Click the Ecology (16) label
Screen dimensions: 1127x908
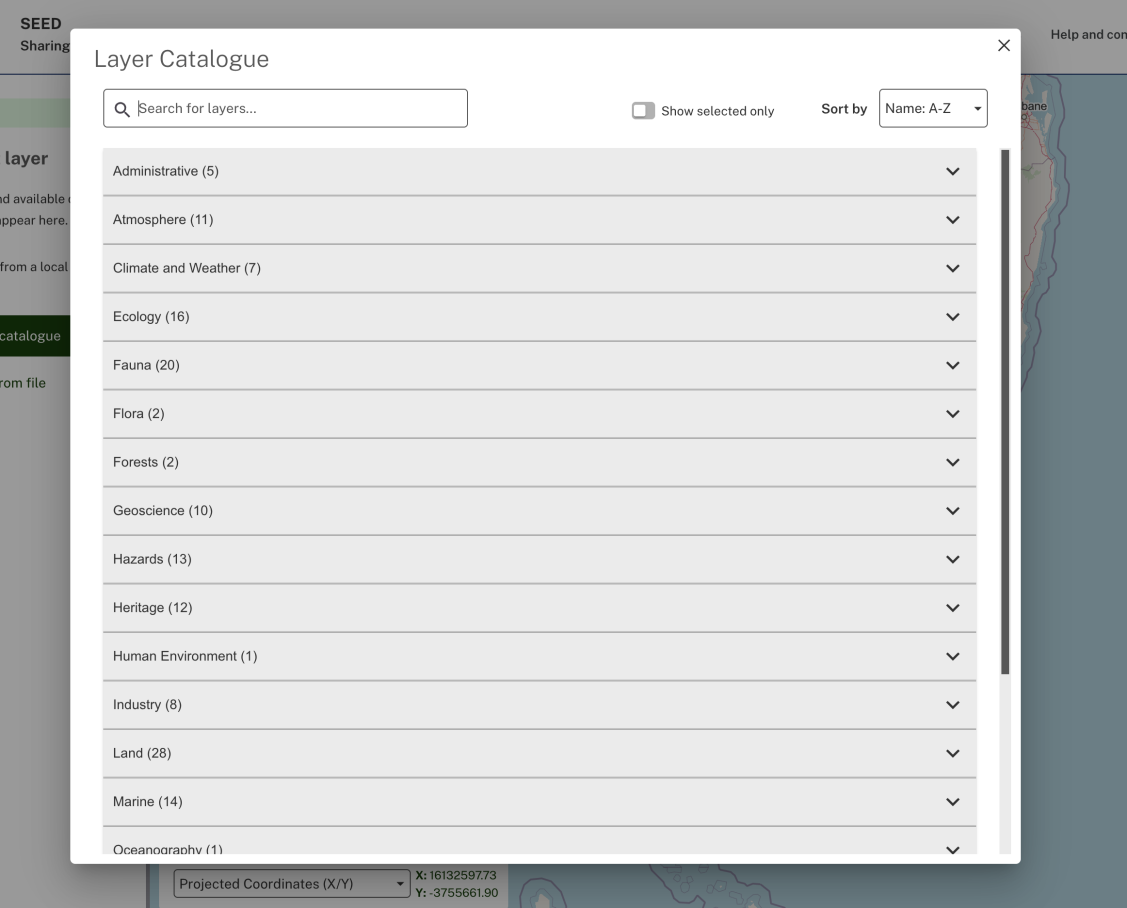151,317
